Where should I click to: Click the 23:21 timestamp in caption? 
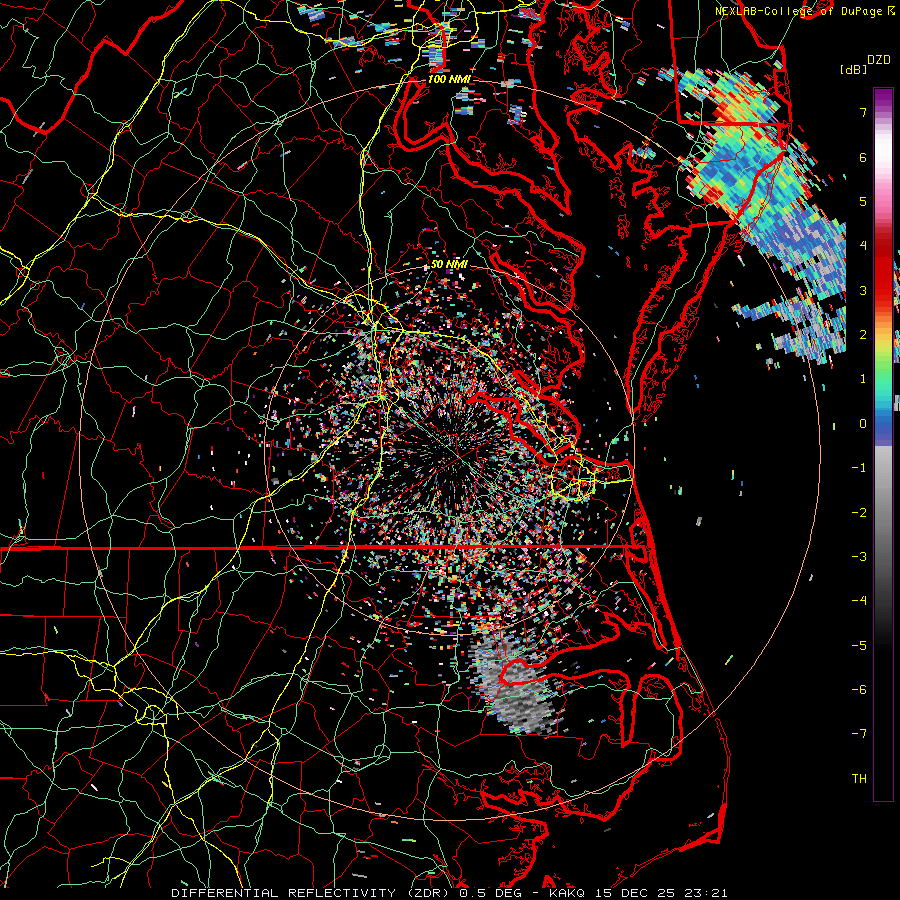705,893
